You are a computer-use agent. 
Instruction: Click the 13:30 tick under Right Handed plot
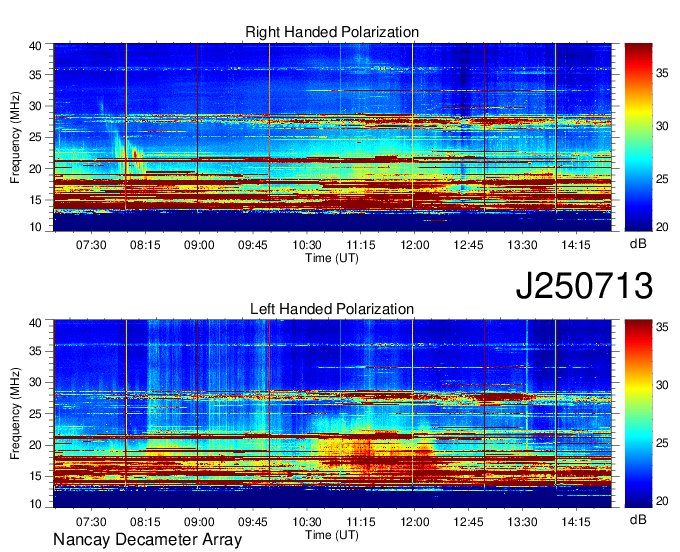tap(522, 245)
